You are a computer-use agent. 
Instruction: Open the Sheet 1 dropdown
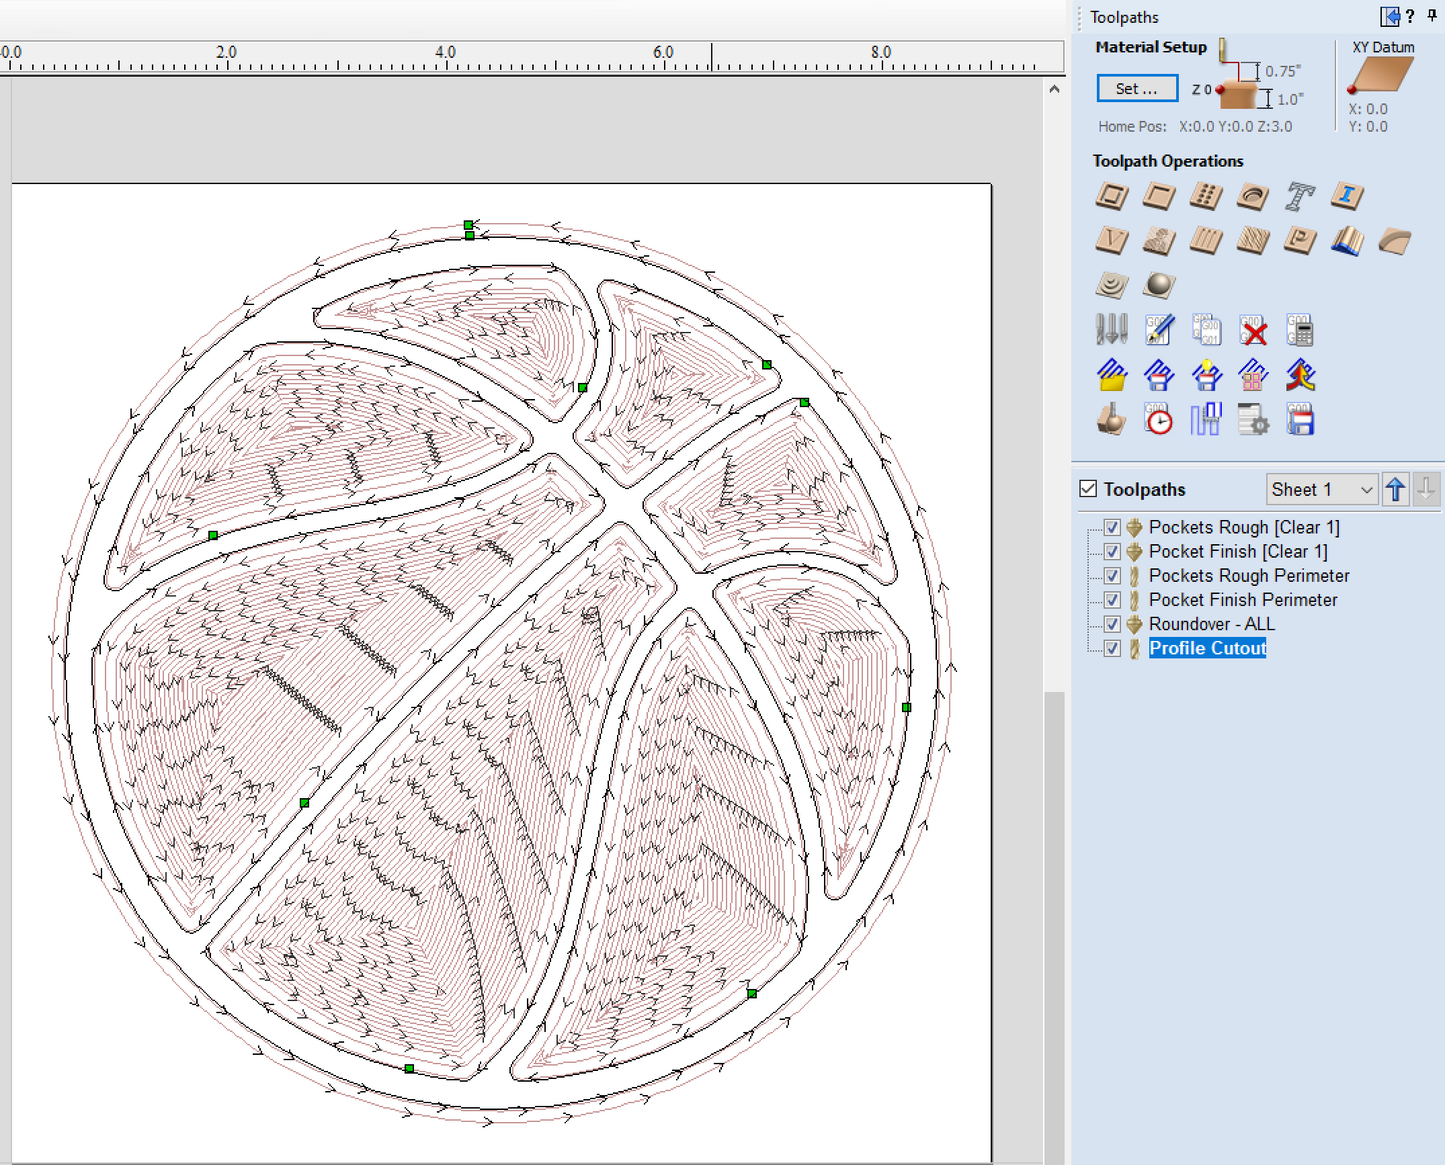1321,489
